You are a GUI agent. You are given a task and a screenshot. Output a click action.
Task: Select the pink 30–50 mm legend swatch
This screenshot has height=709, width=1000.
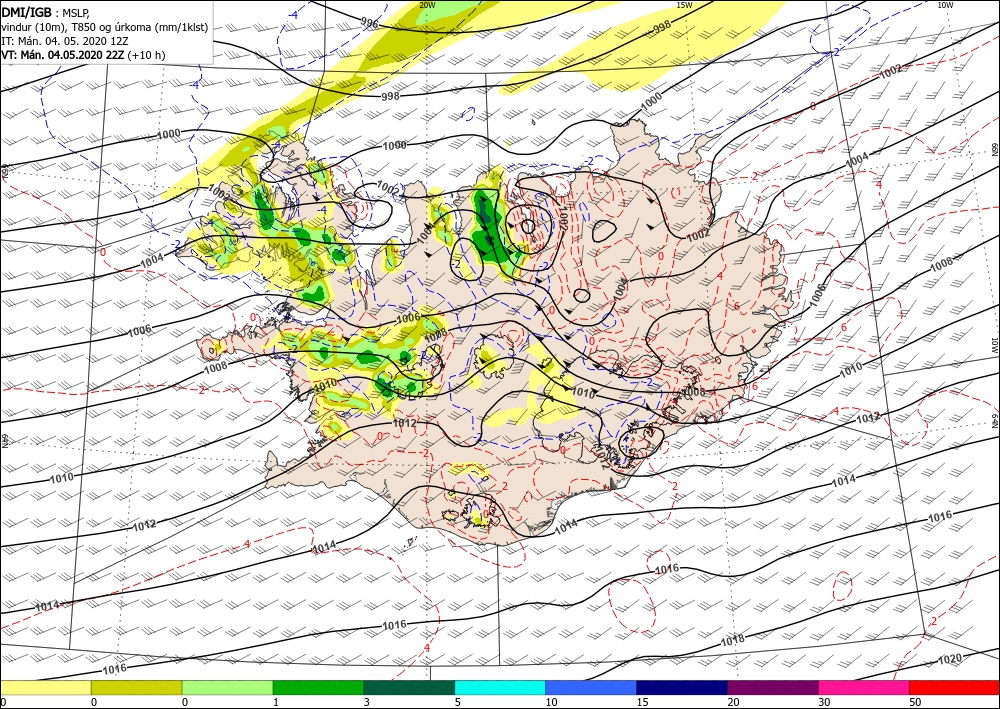(x=864, y=688)
